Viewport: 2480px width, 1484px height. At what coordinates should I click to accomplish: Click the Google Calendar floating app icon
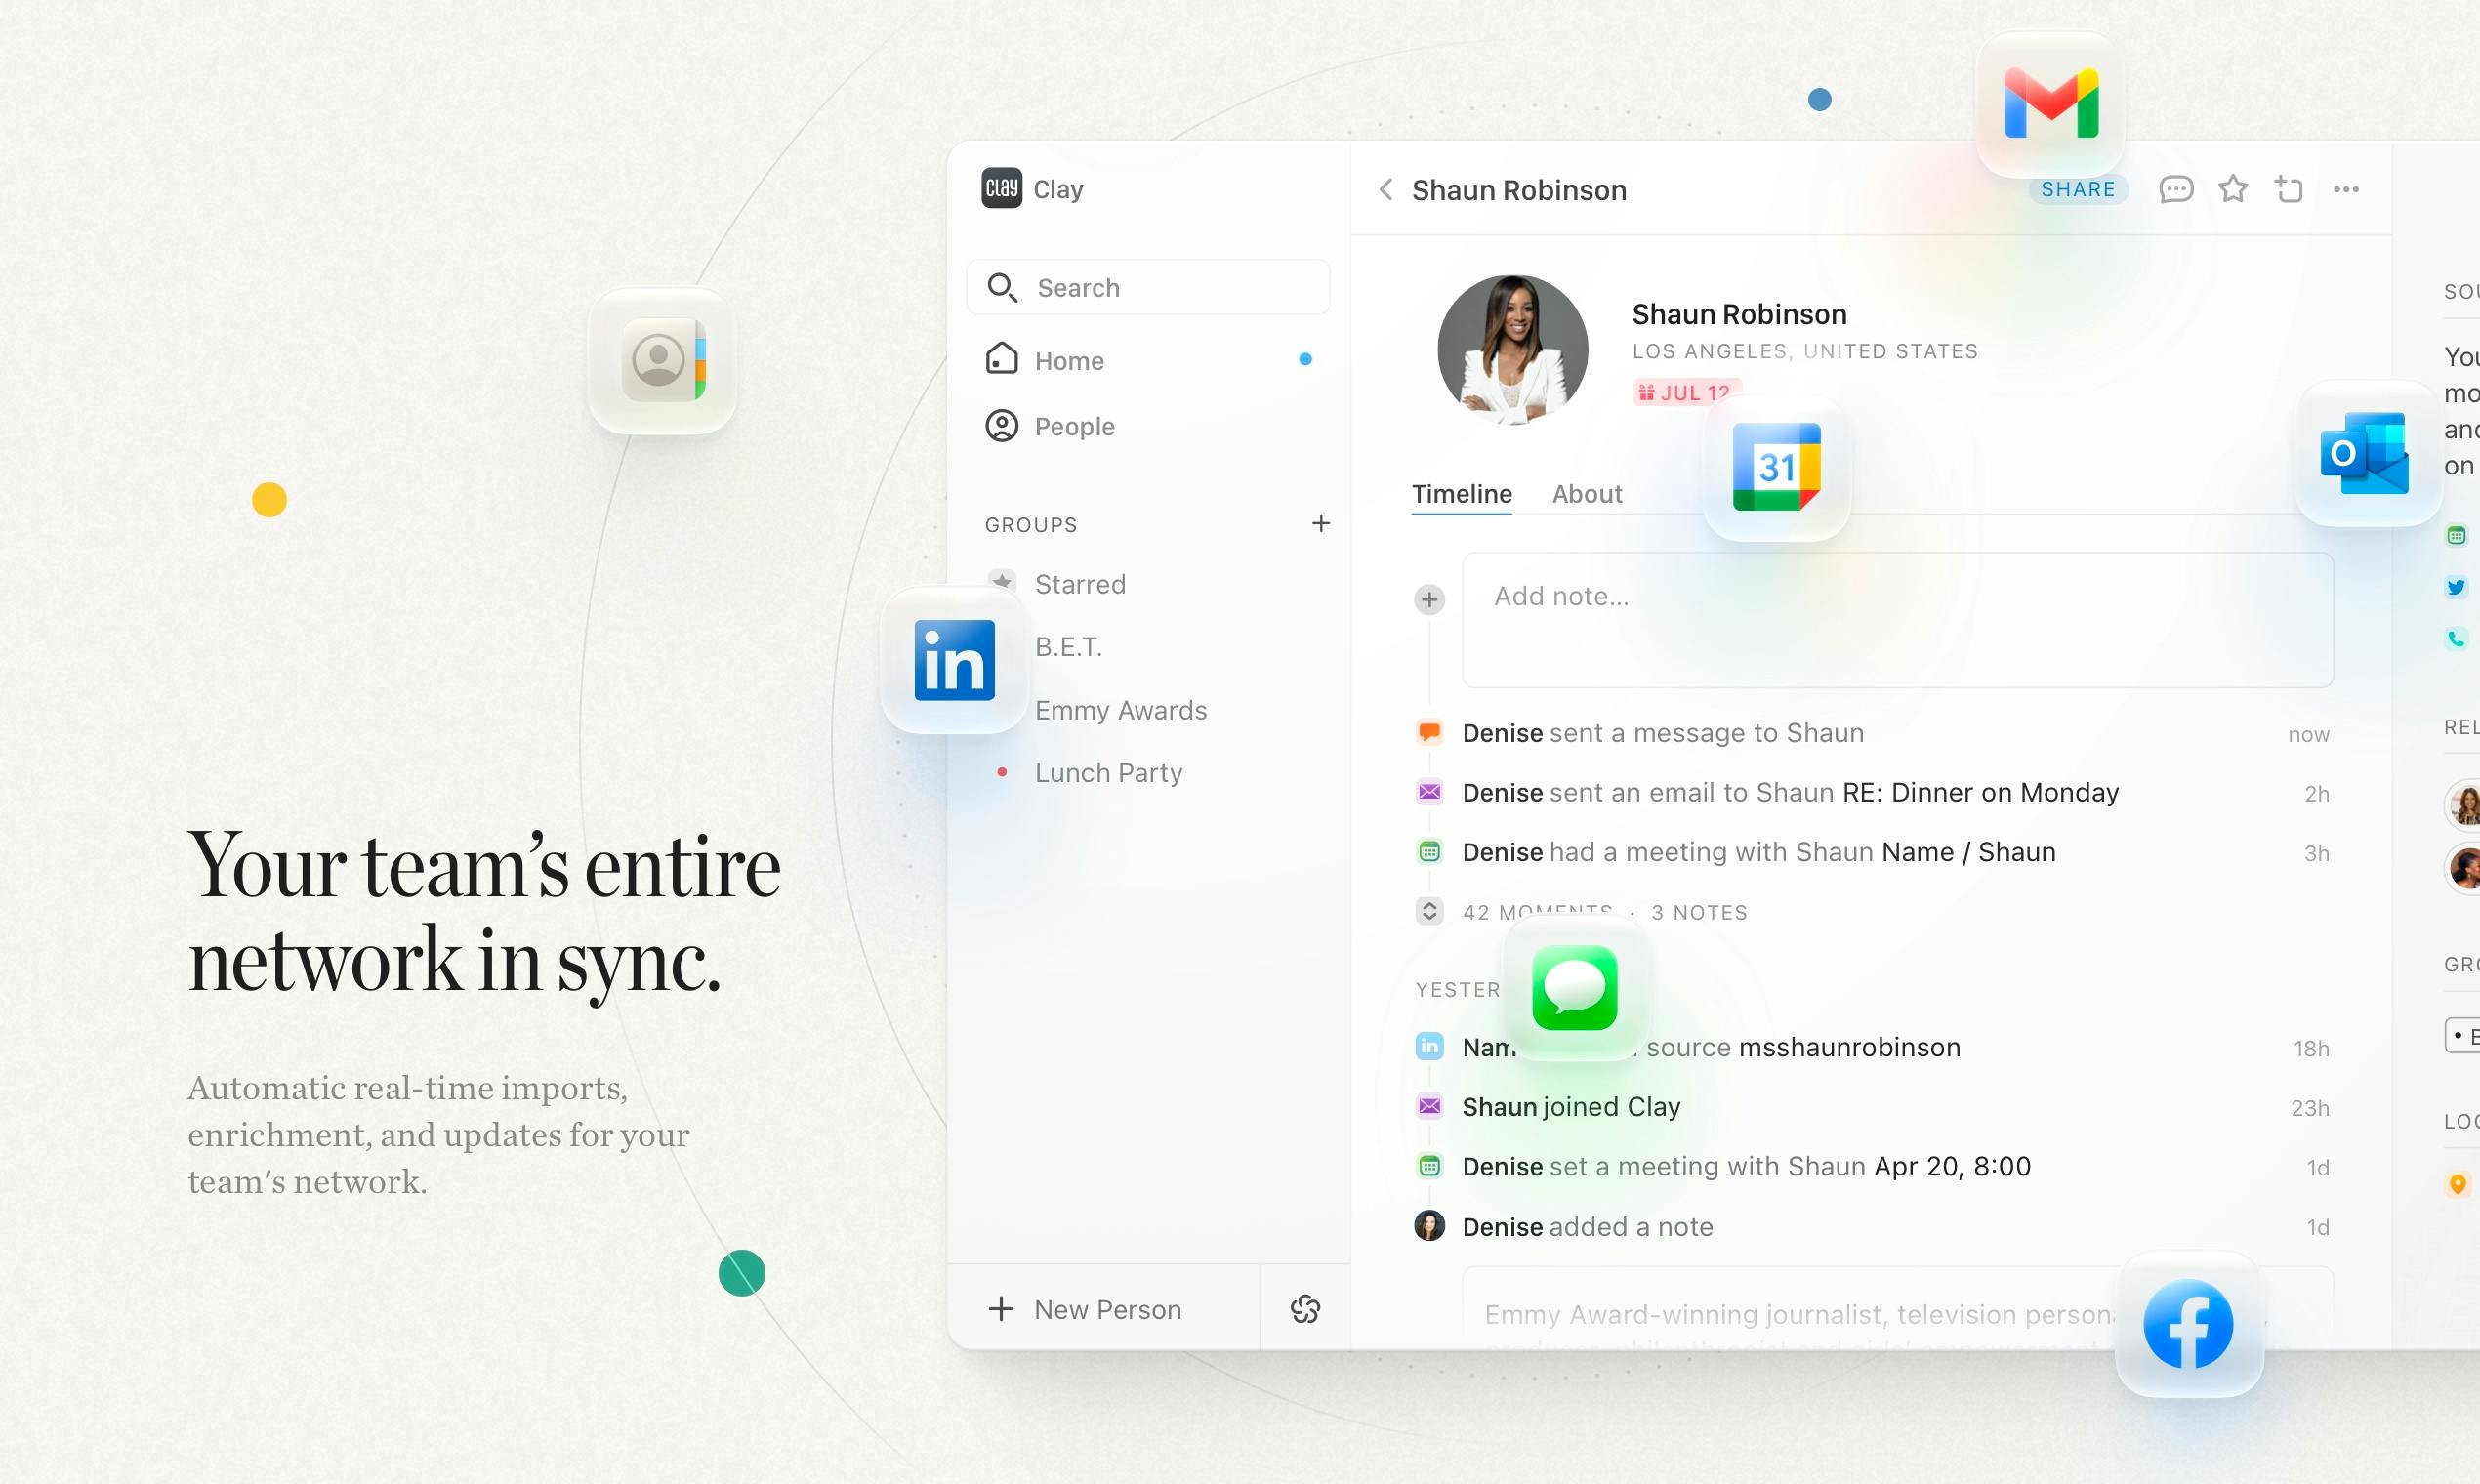pyautogui.click(x=1777, y=467)
